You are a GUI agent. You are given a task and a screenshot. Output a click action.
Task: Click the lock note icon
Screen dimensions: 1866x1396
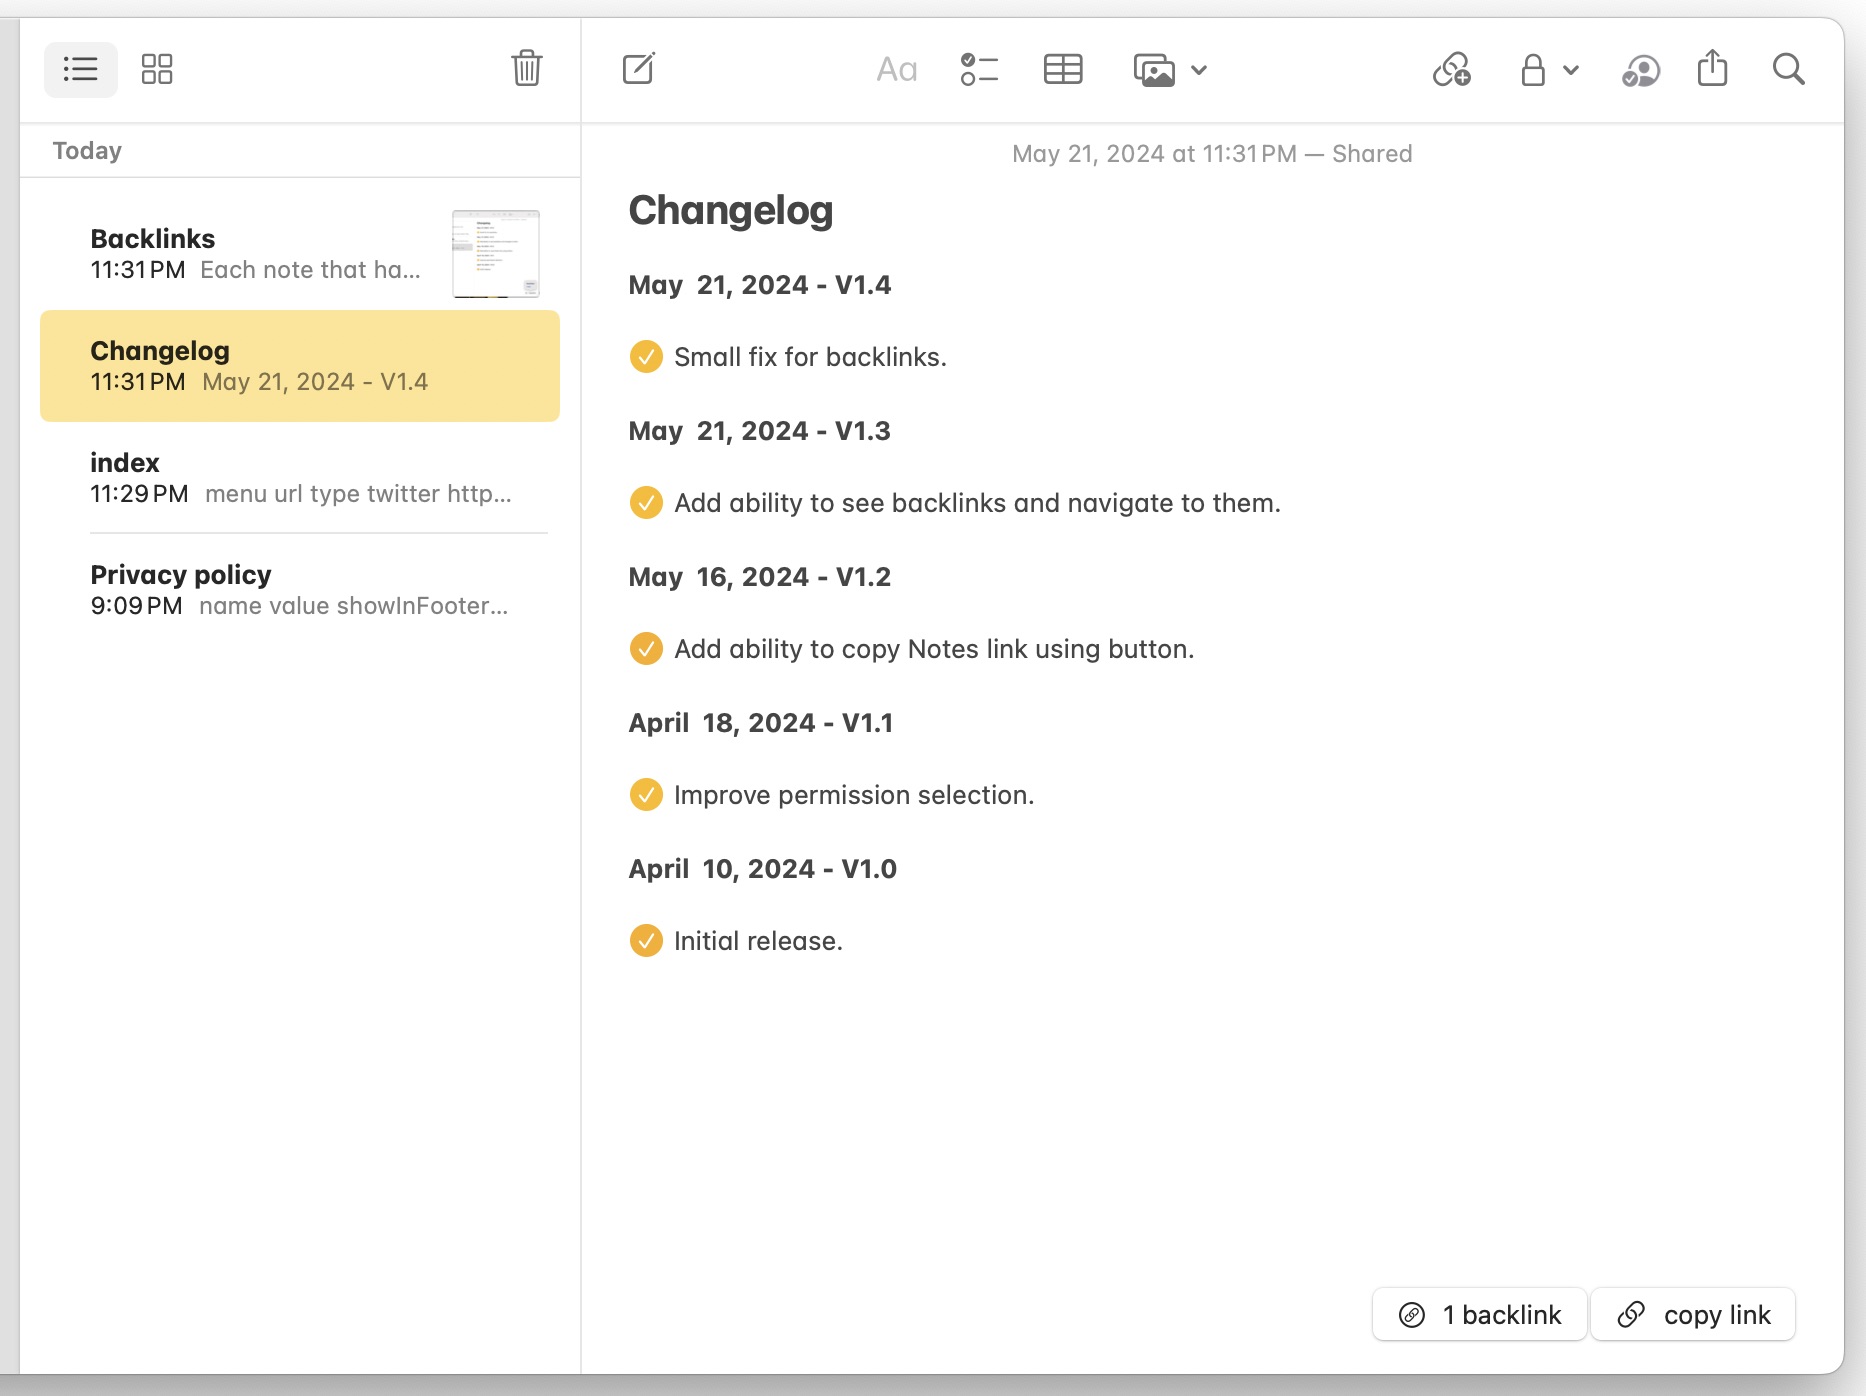coord(1533,70)
